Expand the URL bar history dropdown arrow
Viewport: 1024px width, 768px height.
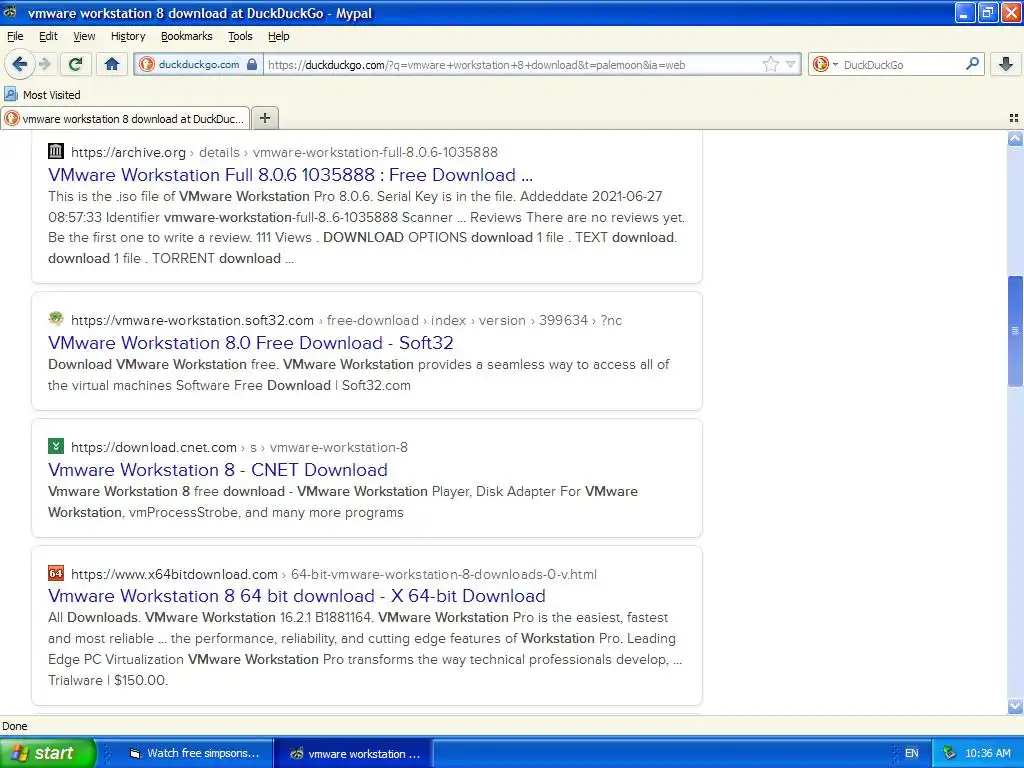pyautogui.click(x=790, y=64)
